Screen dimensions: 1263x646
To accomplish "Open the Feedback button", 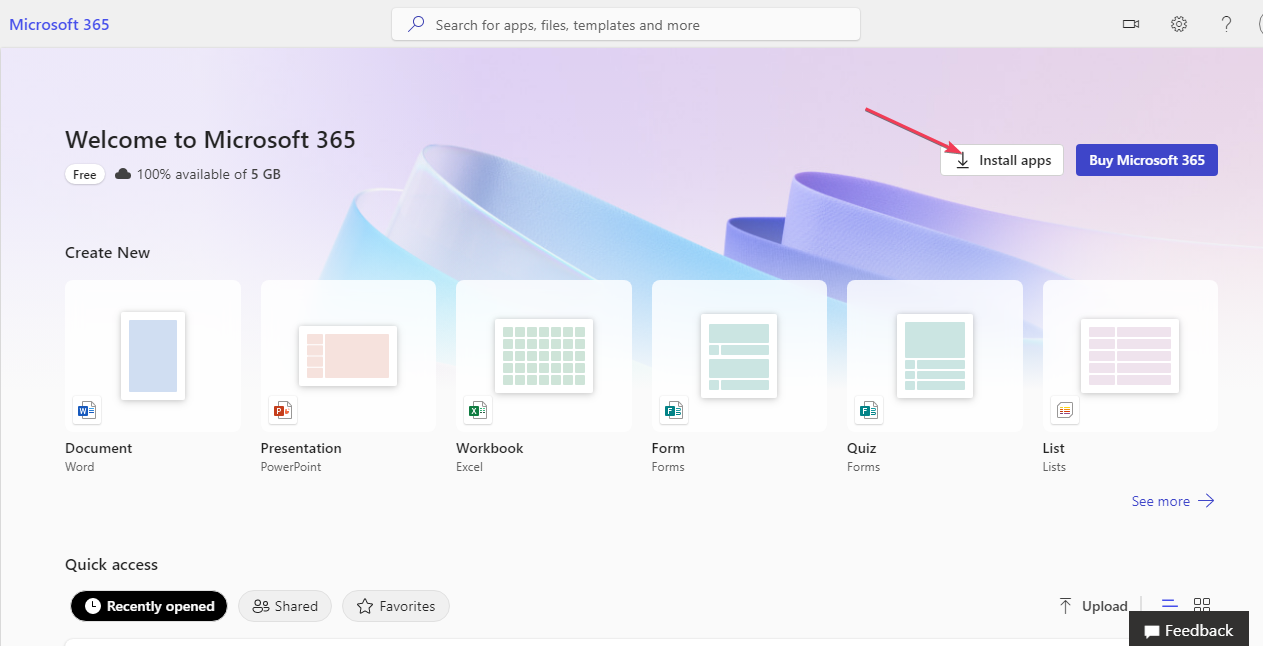I will [x=1189, y=630].
